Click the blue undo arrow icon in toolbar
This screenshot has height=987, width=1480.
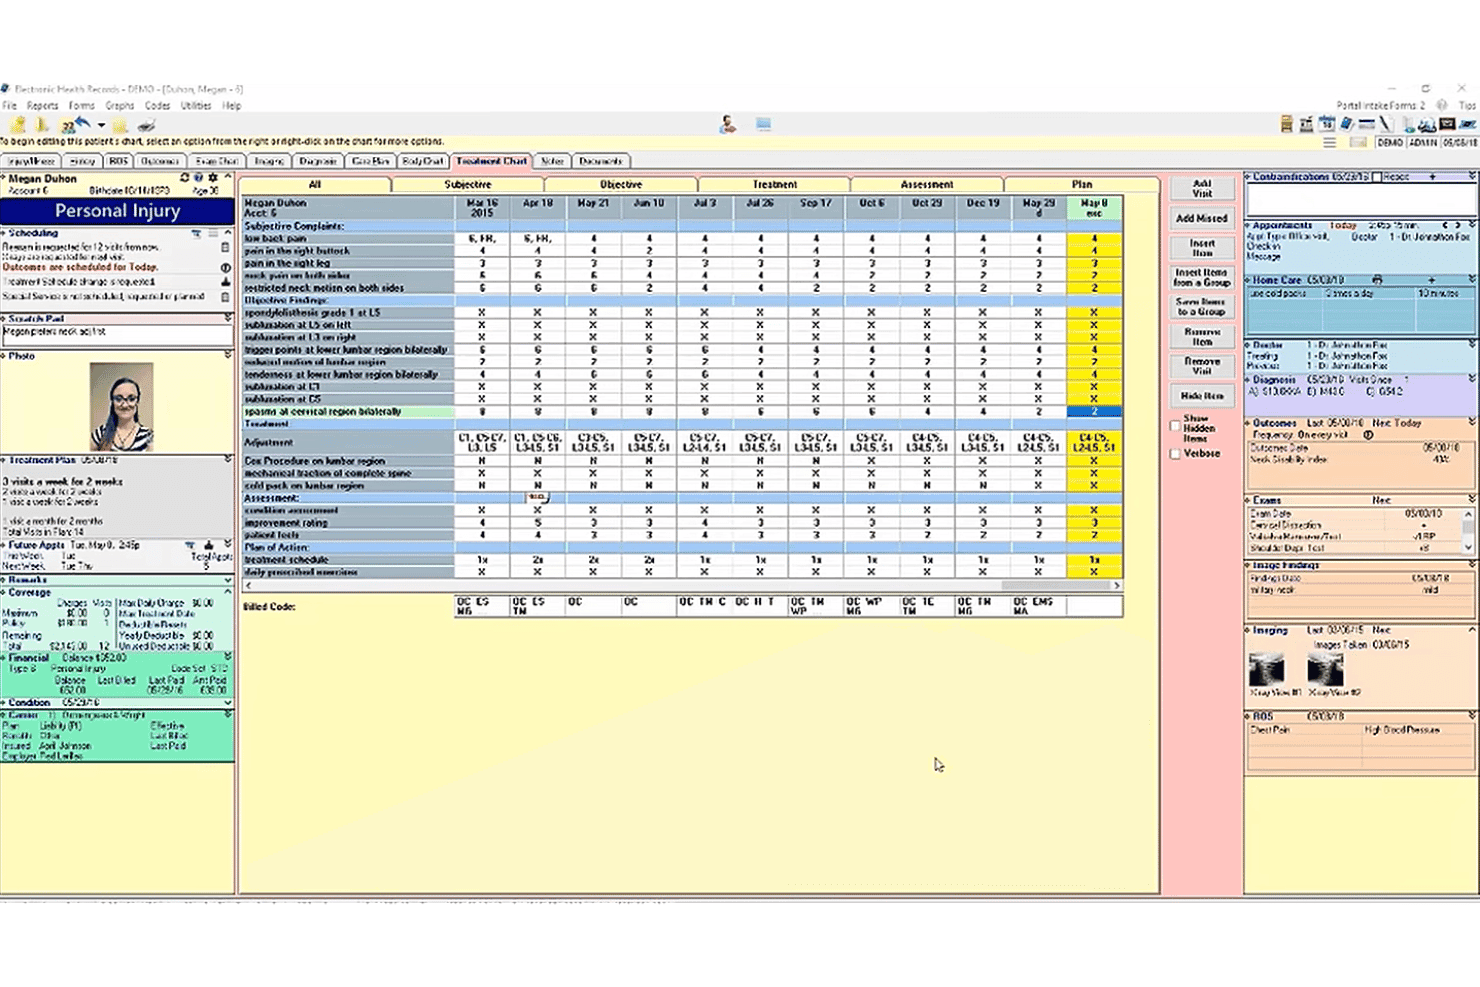(83, 123)
